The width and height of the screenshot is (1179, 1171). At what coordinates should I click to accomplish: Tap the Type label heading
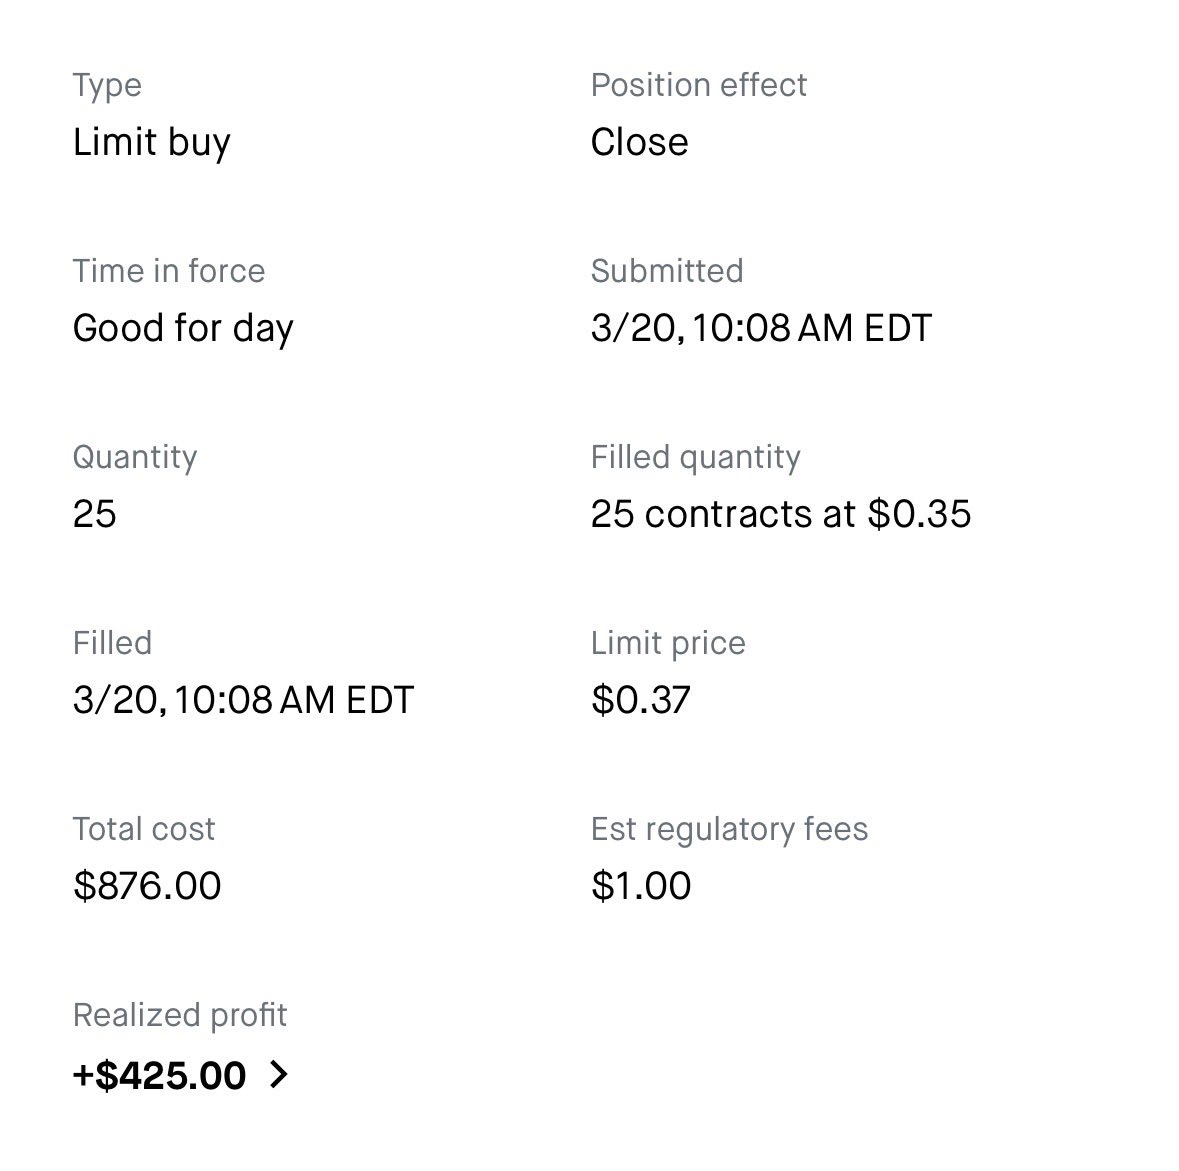coord(107,85)
